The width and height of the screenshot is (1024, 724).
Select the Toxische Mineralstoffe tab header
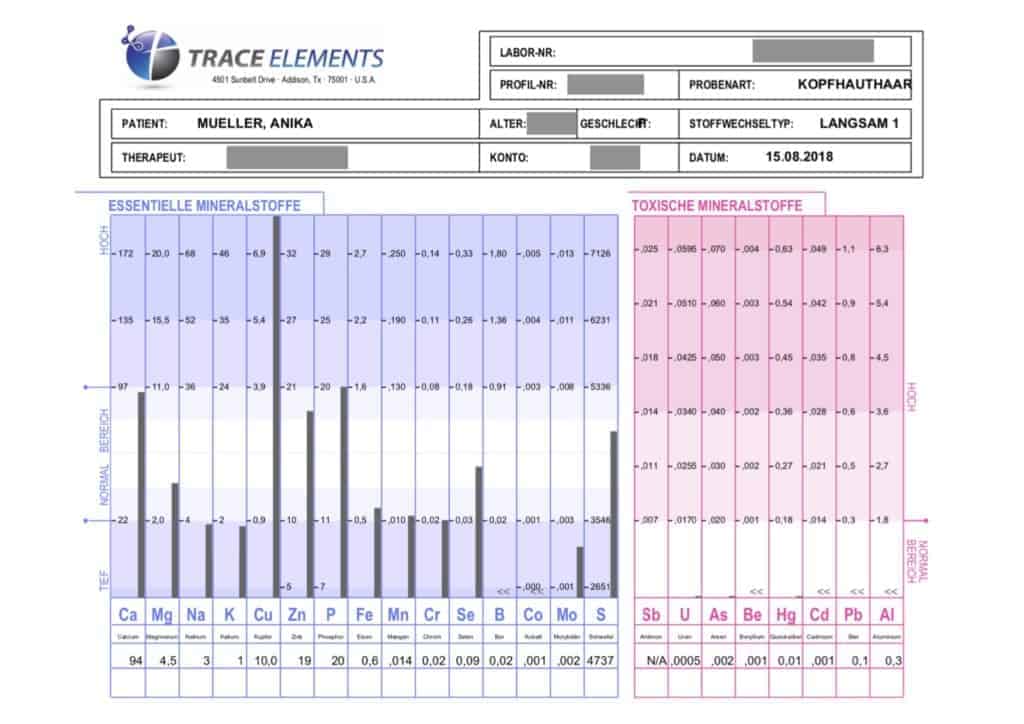(716, 206)
